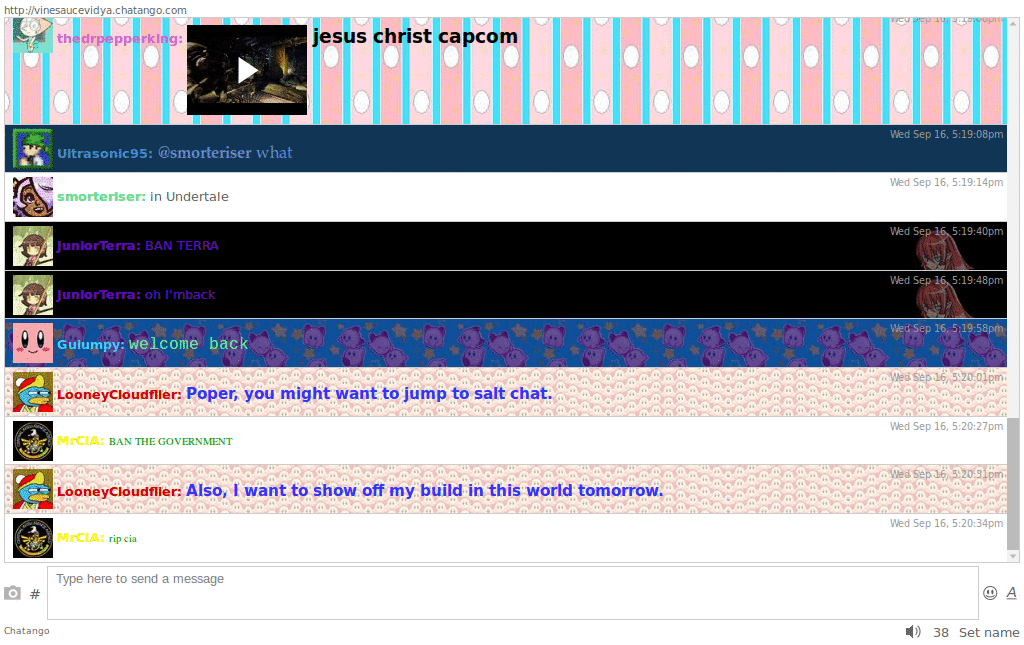The image size is (1024, 645).
Task: Click MrCIA's golden avatar
Action: click(x=32, y=440)
